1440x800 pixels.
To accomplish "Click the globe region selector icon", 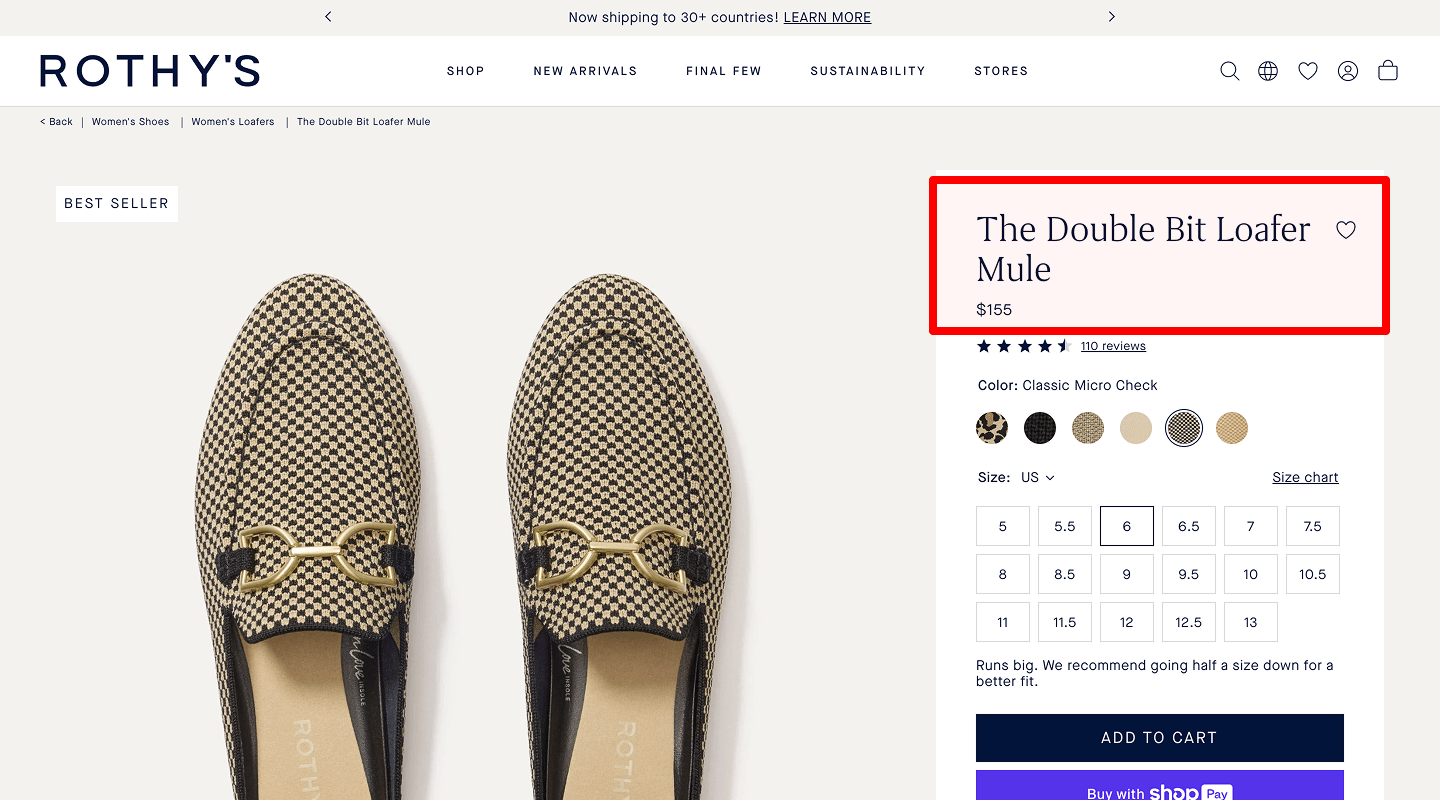I will tap(1267, 70).
